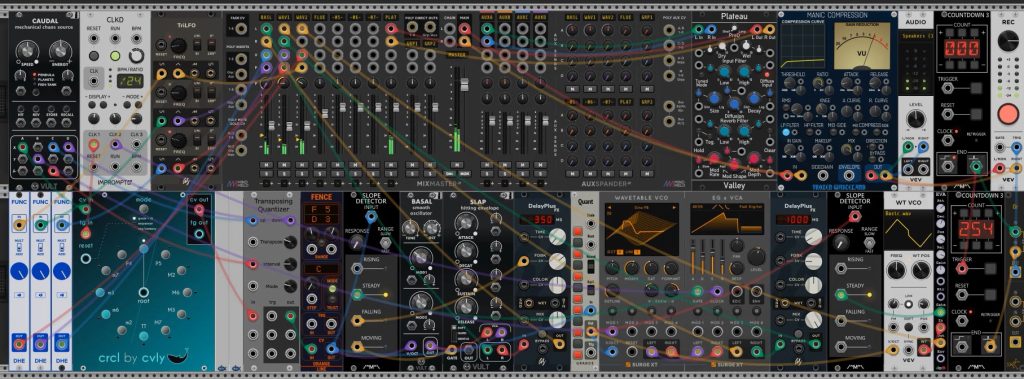Viewport: 1024px width, 379px height.
Task: Solo the WAV1 track in MixMaster
Action: [284, 174]
